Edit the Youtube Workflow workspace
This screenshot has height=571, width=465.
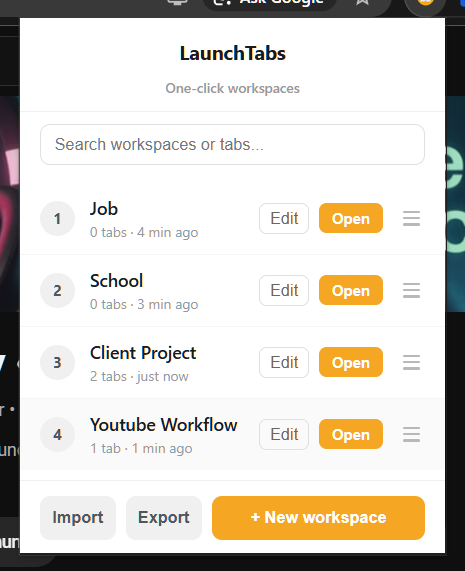(x=284, y=434)
